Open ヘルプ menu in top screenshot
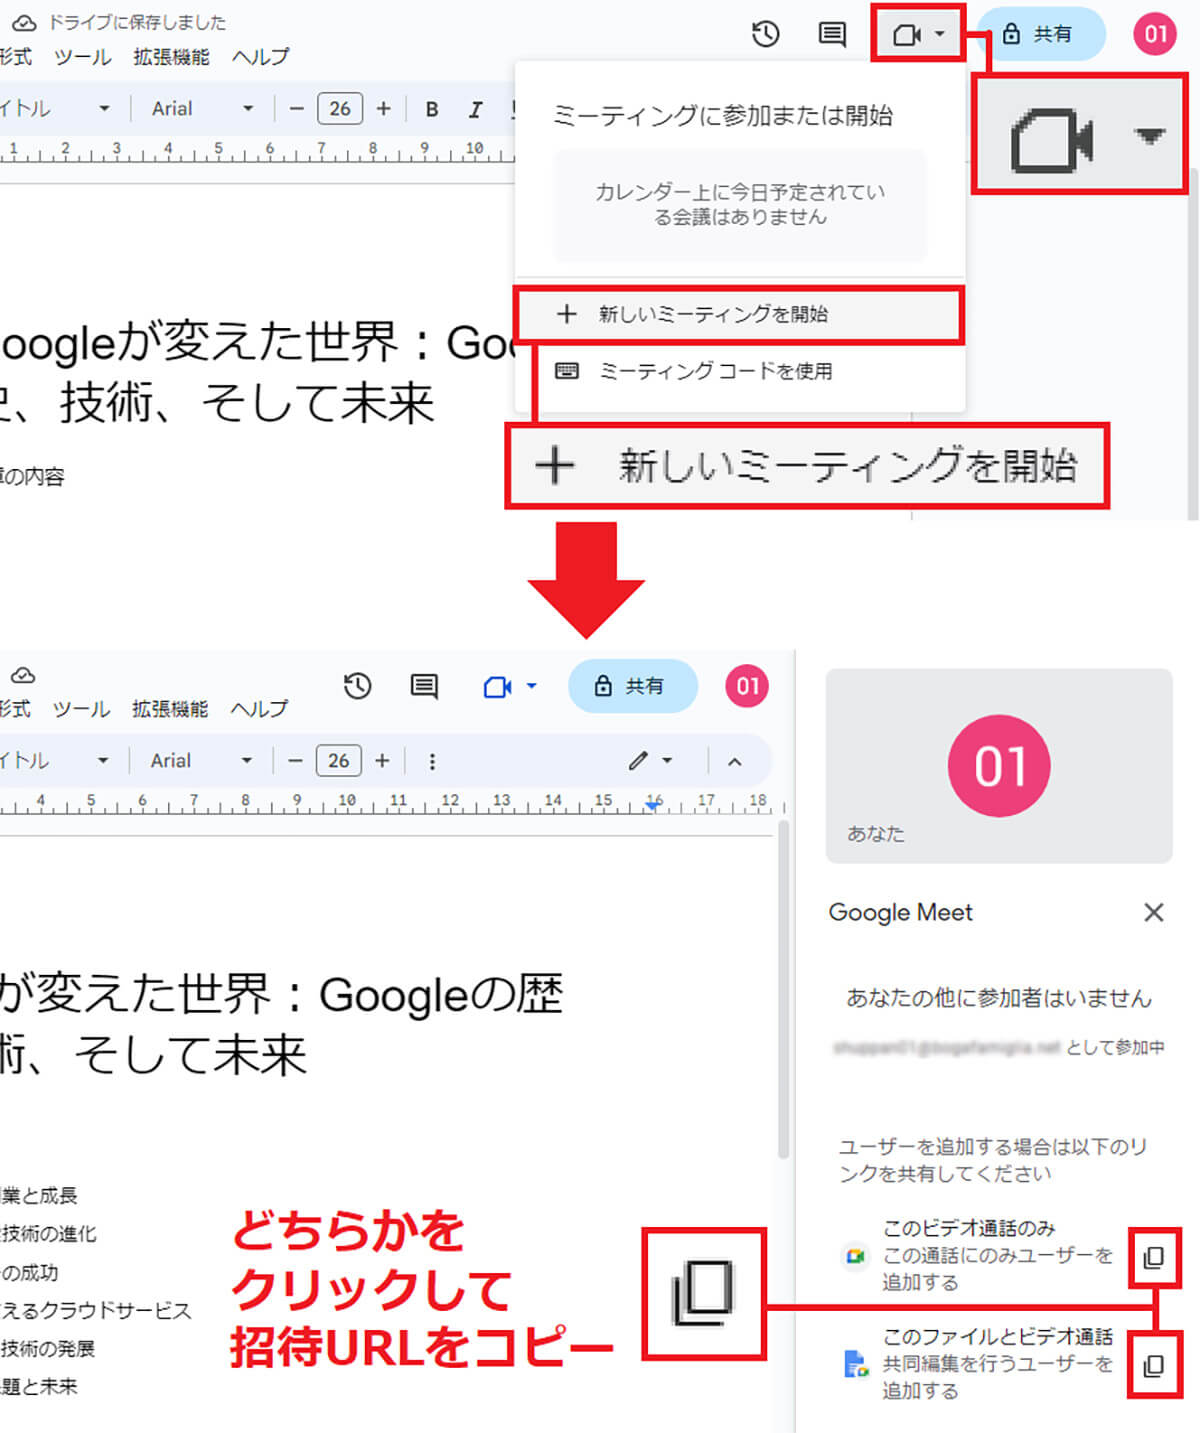The image size is (1200, 1433). (260, 57)
